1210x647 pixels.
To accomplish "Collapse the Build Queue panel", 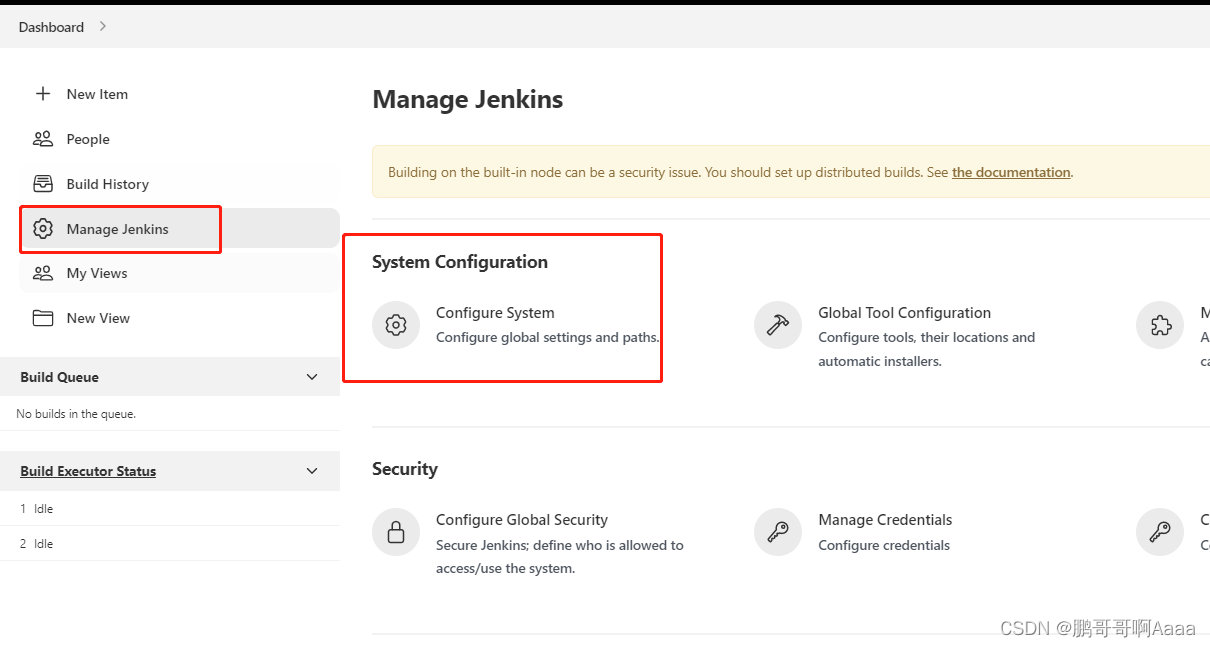I will click(312, 377).
